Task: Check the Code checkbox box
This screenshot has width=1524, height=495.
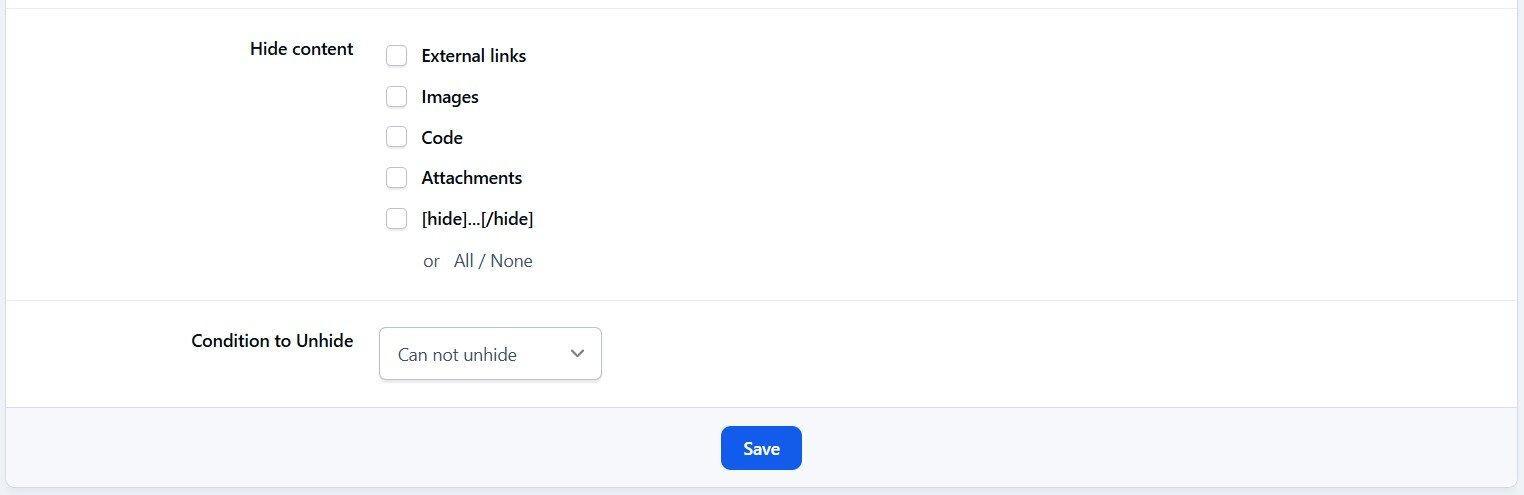Action: [x=397, y=137]
